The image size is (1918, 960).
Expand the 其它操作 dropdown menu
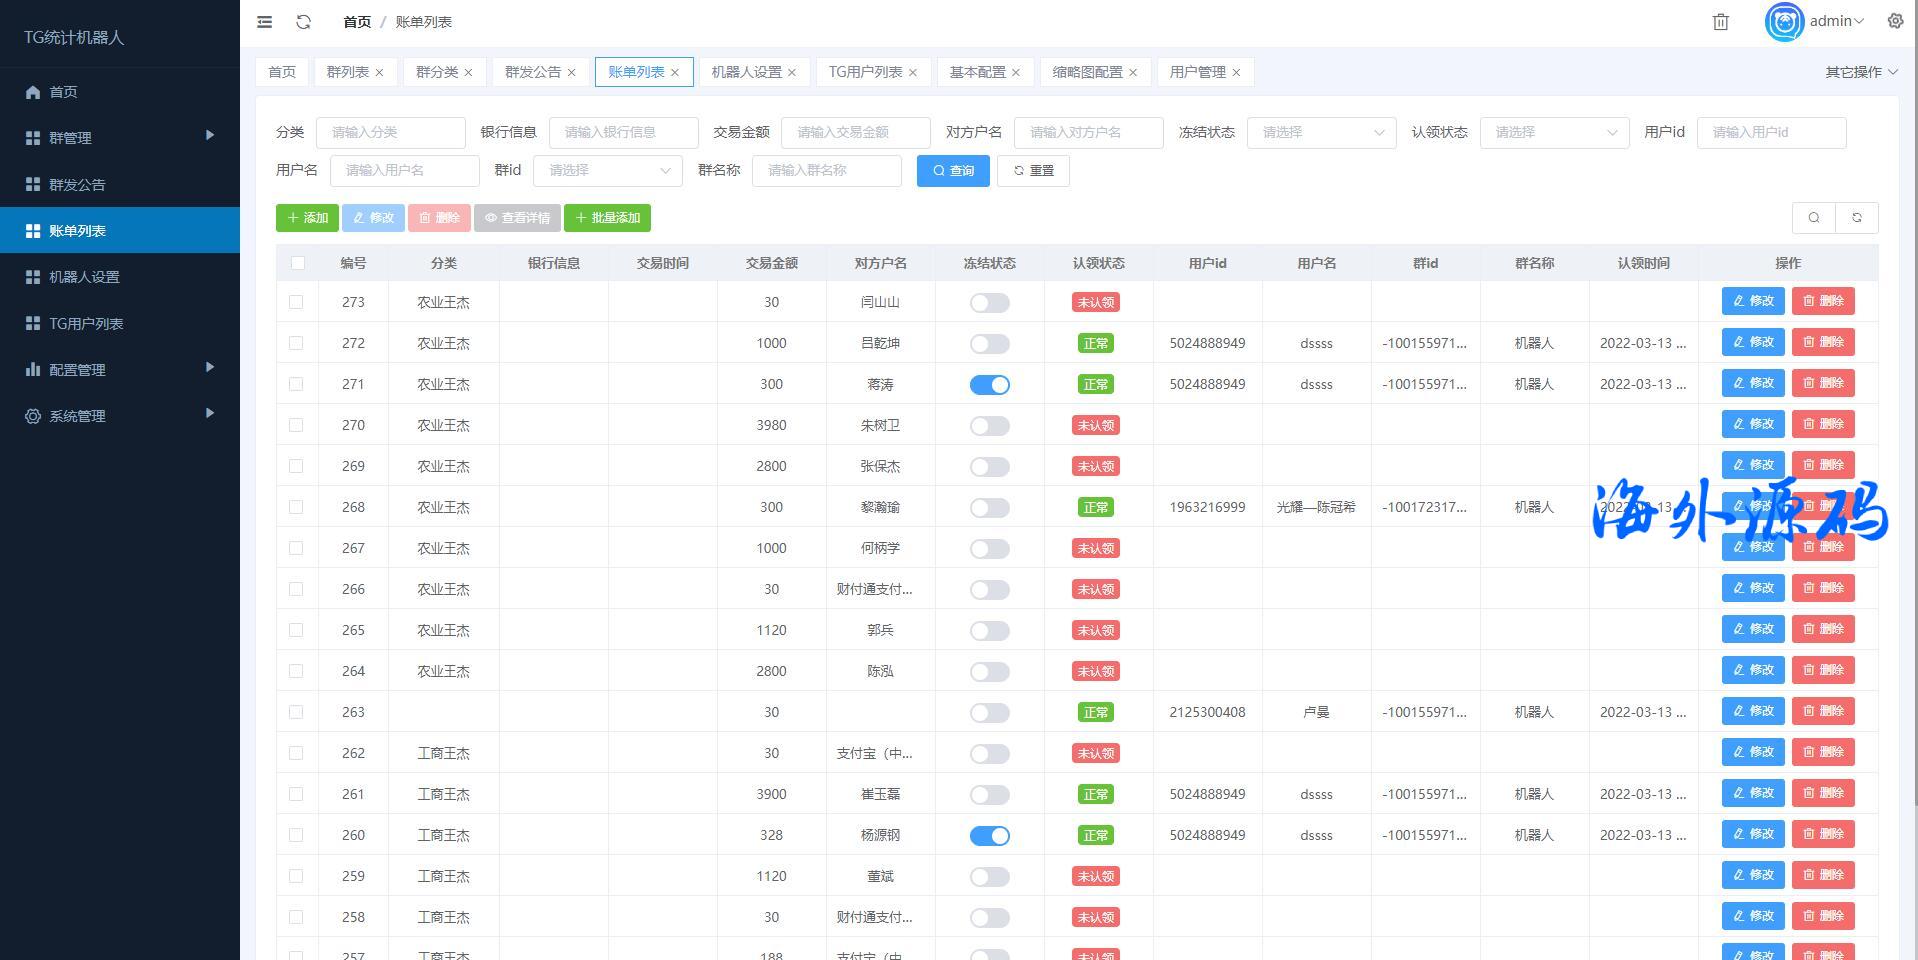pyautogui.click(x=1861, y=72)
